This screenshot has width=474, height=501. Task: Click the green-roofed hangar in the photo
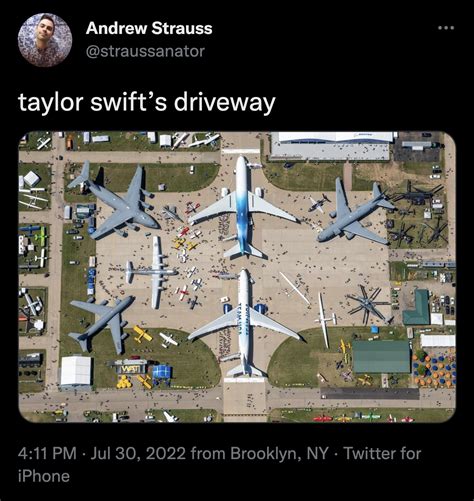[x=381, y=357]
